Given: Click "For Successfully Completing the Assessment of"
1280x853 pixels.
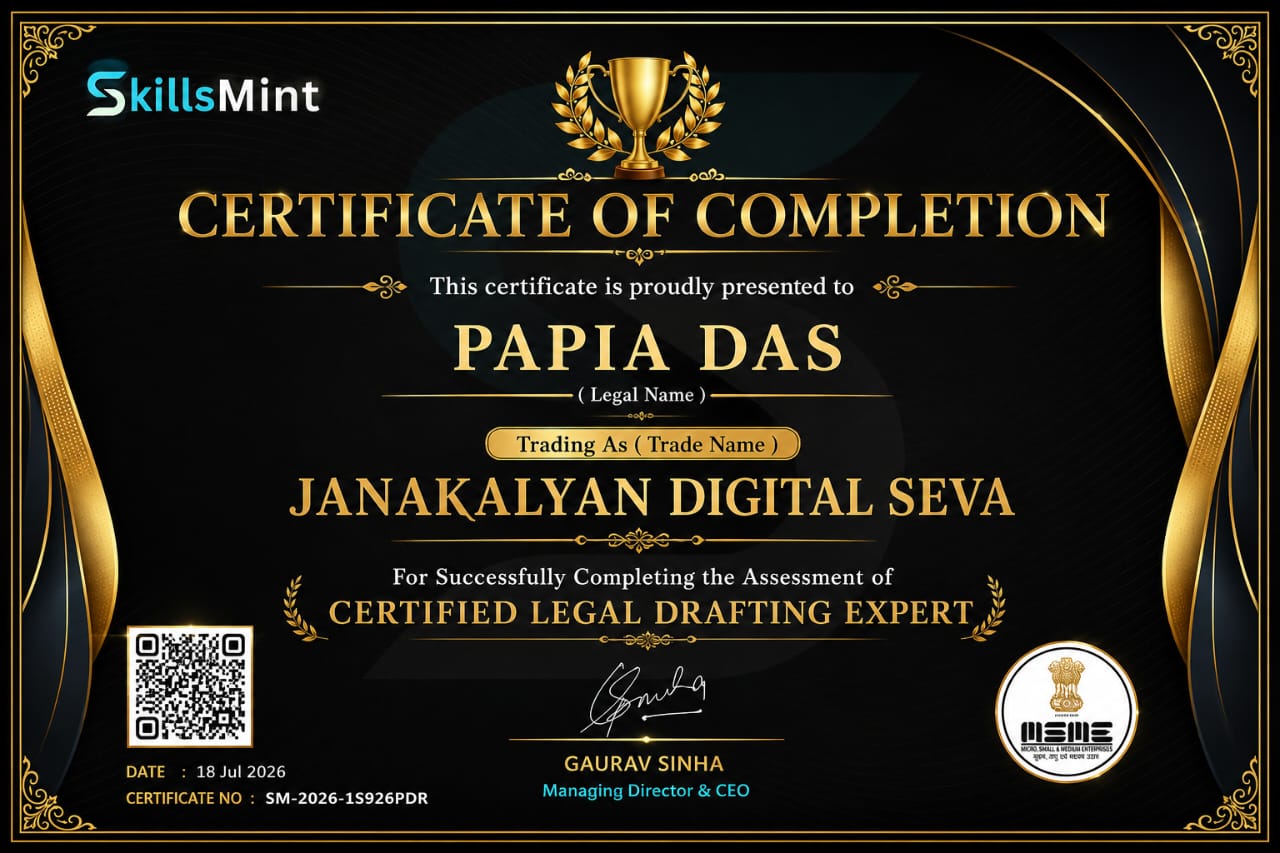Looking at the screenshot, I should coord(642,577).
